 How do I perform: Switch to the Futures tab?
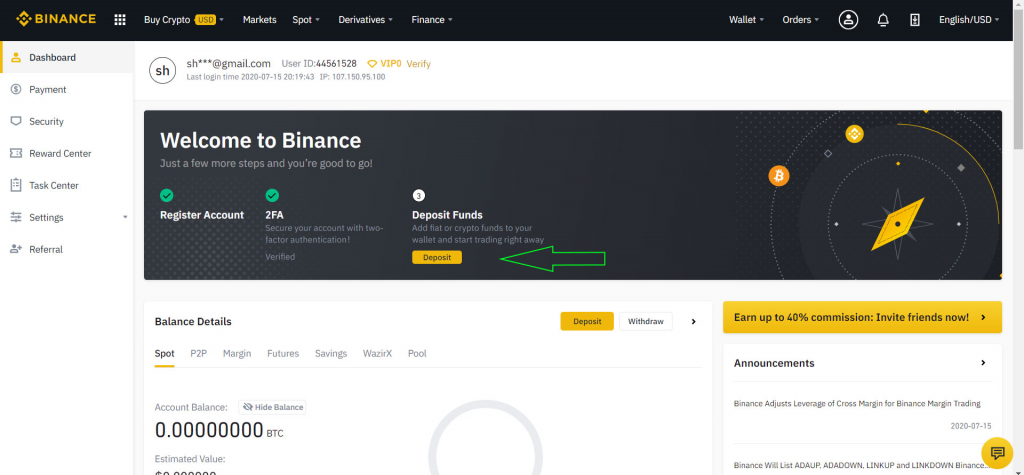(x=283, y=353)
